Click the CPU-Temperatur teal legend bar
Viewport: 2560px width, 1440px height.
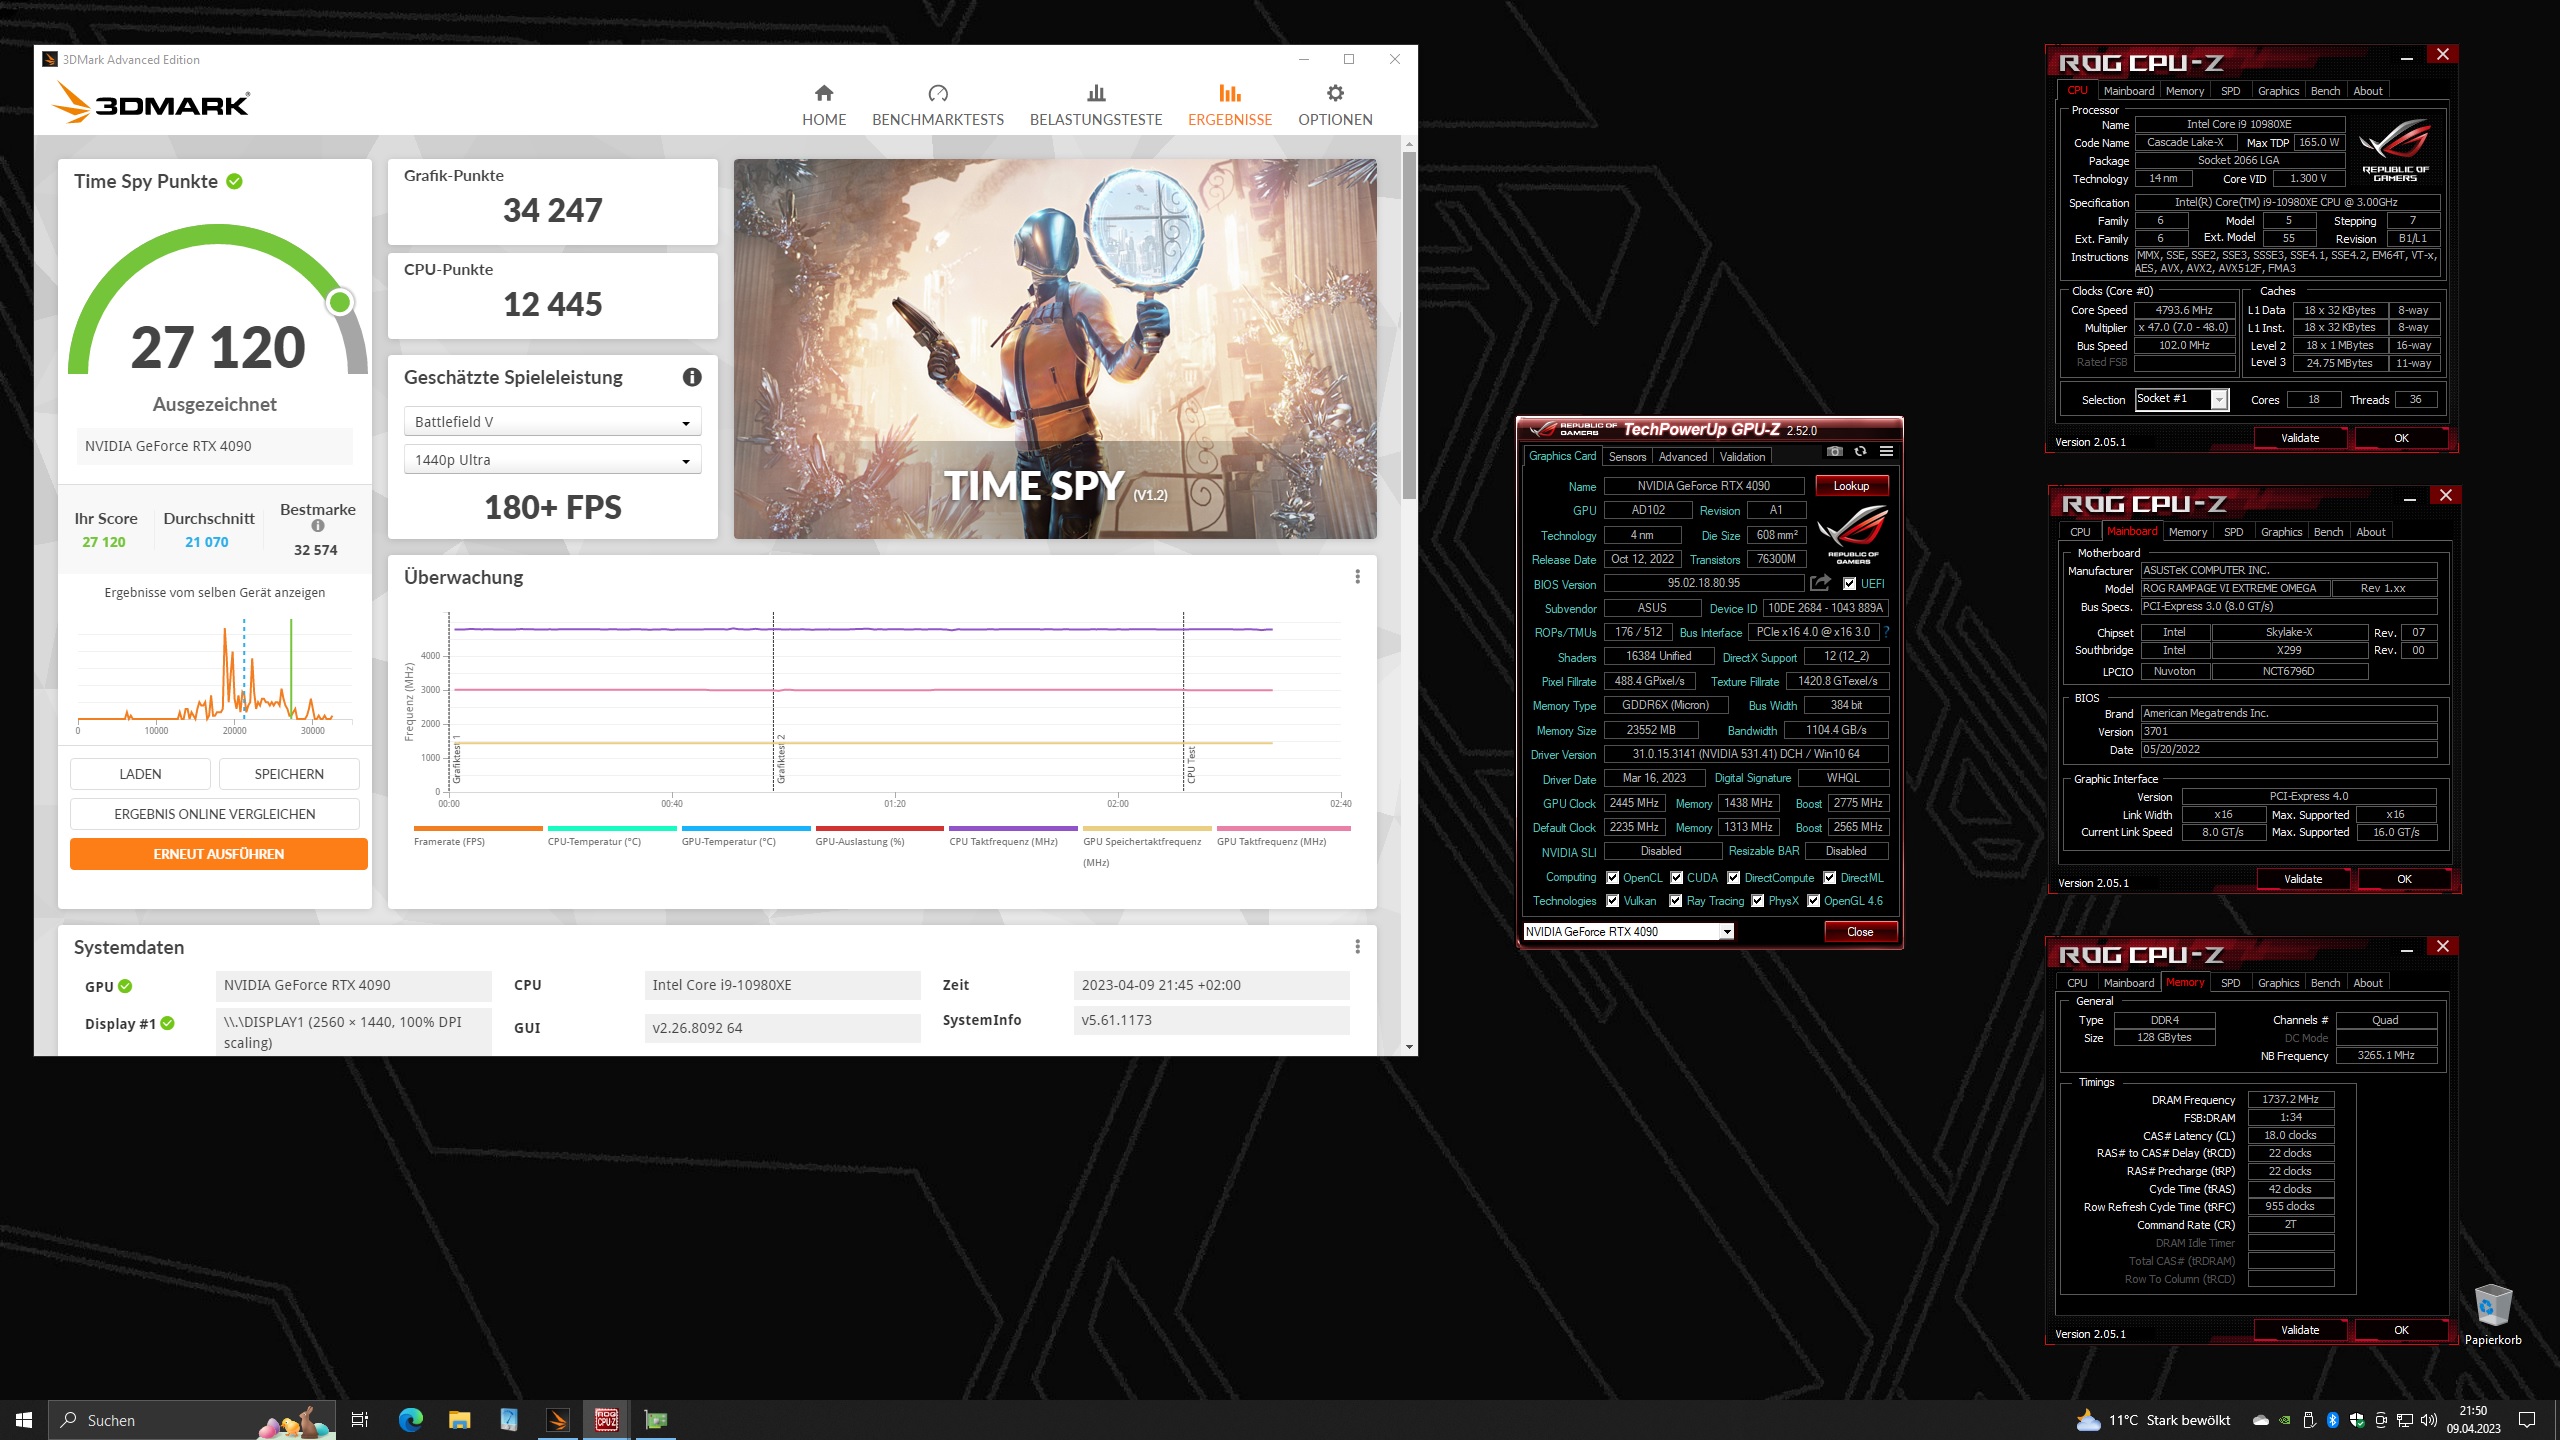click(x=612, y=828)
